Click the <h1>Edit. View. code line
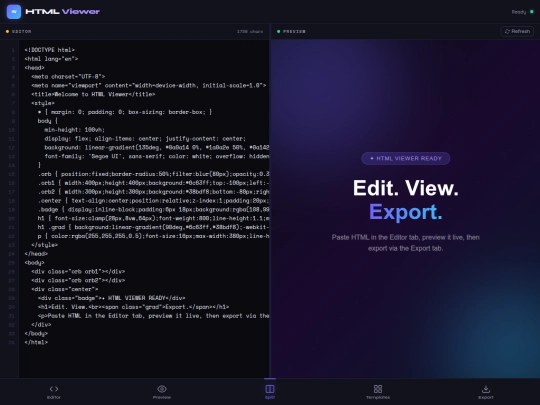540x405 pixels. (x=133, y=307)
